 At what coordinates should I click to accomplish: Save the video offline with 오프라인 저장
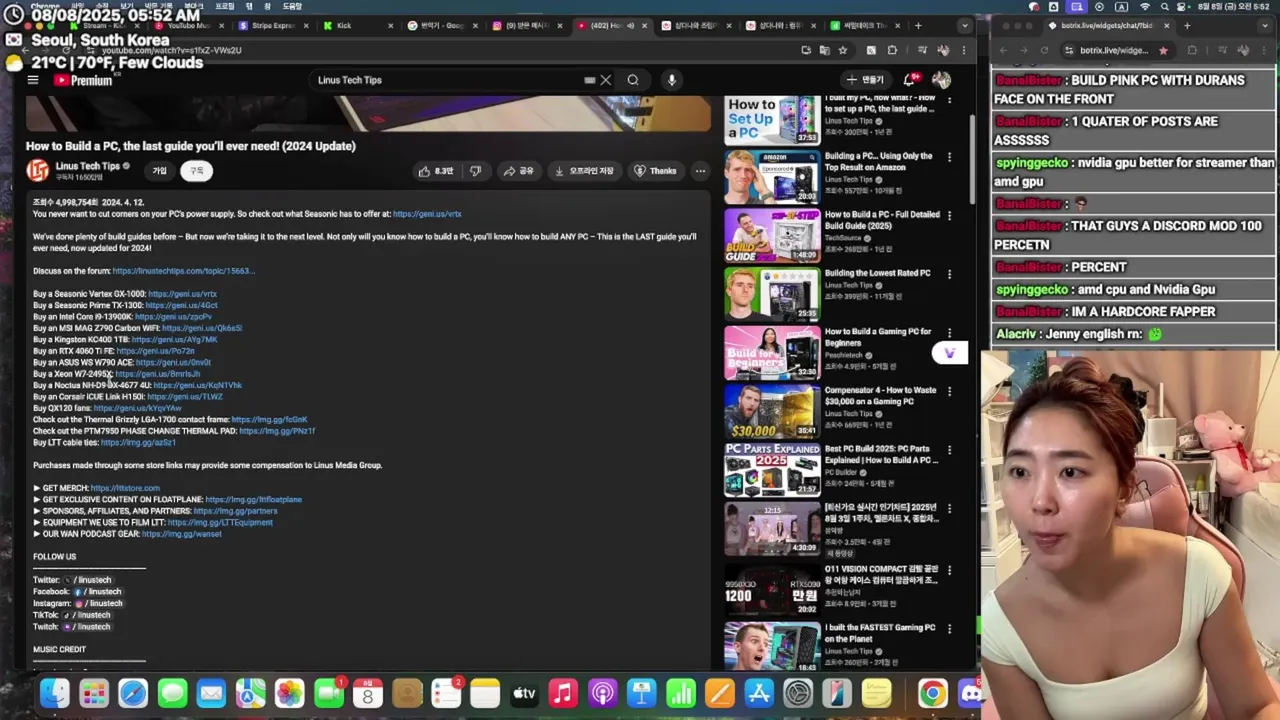pyautogui.click(x=584, y=171)
